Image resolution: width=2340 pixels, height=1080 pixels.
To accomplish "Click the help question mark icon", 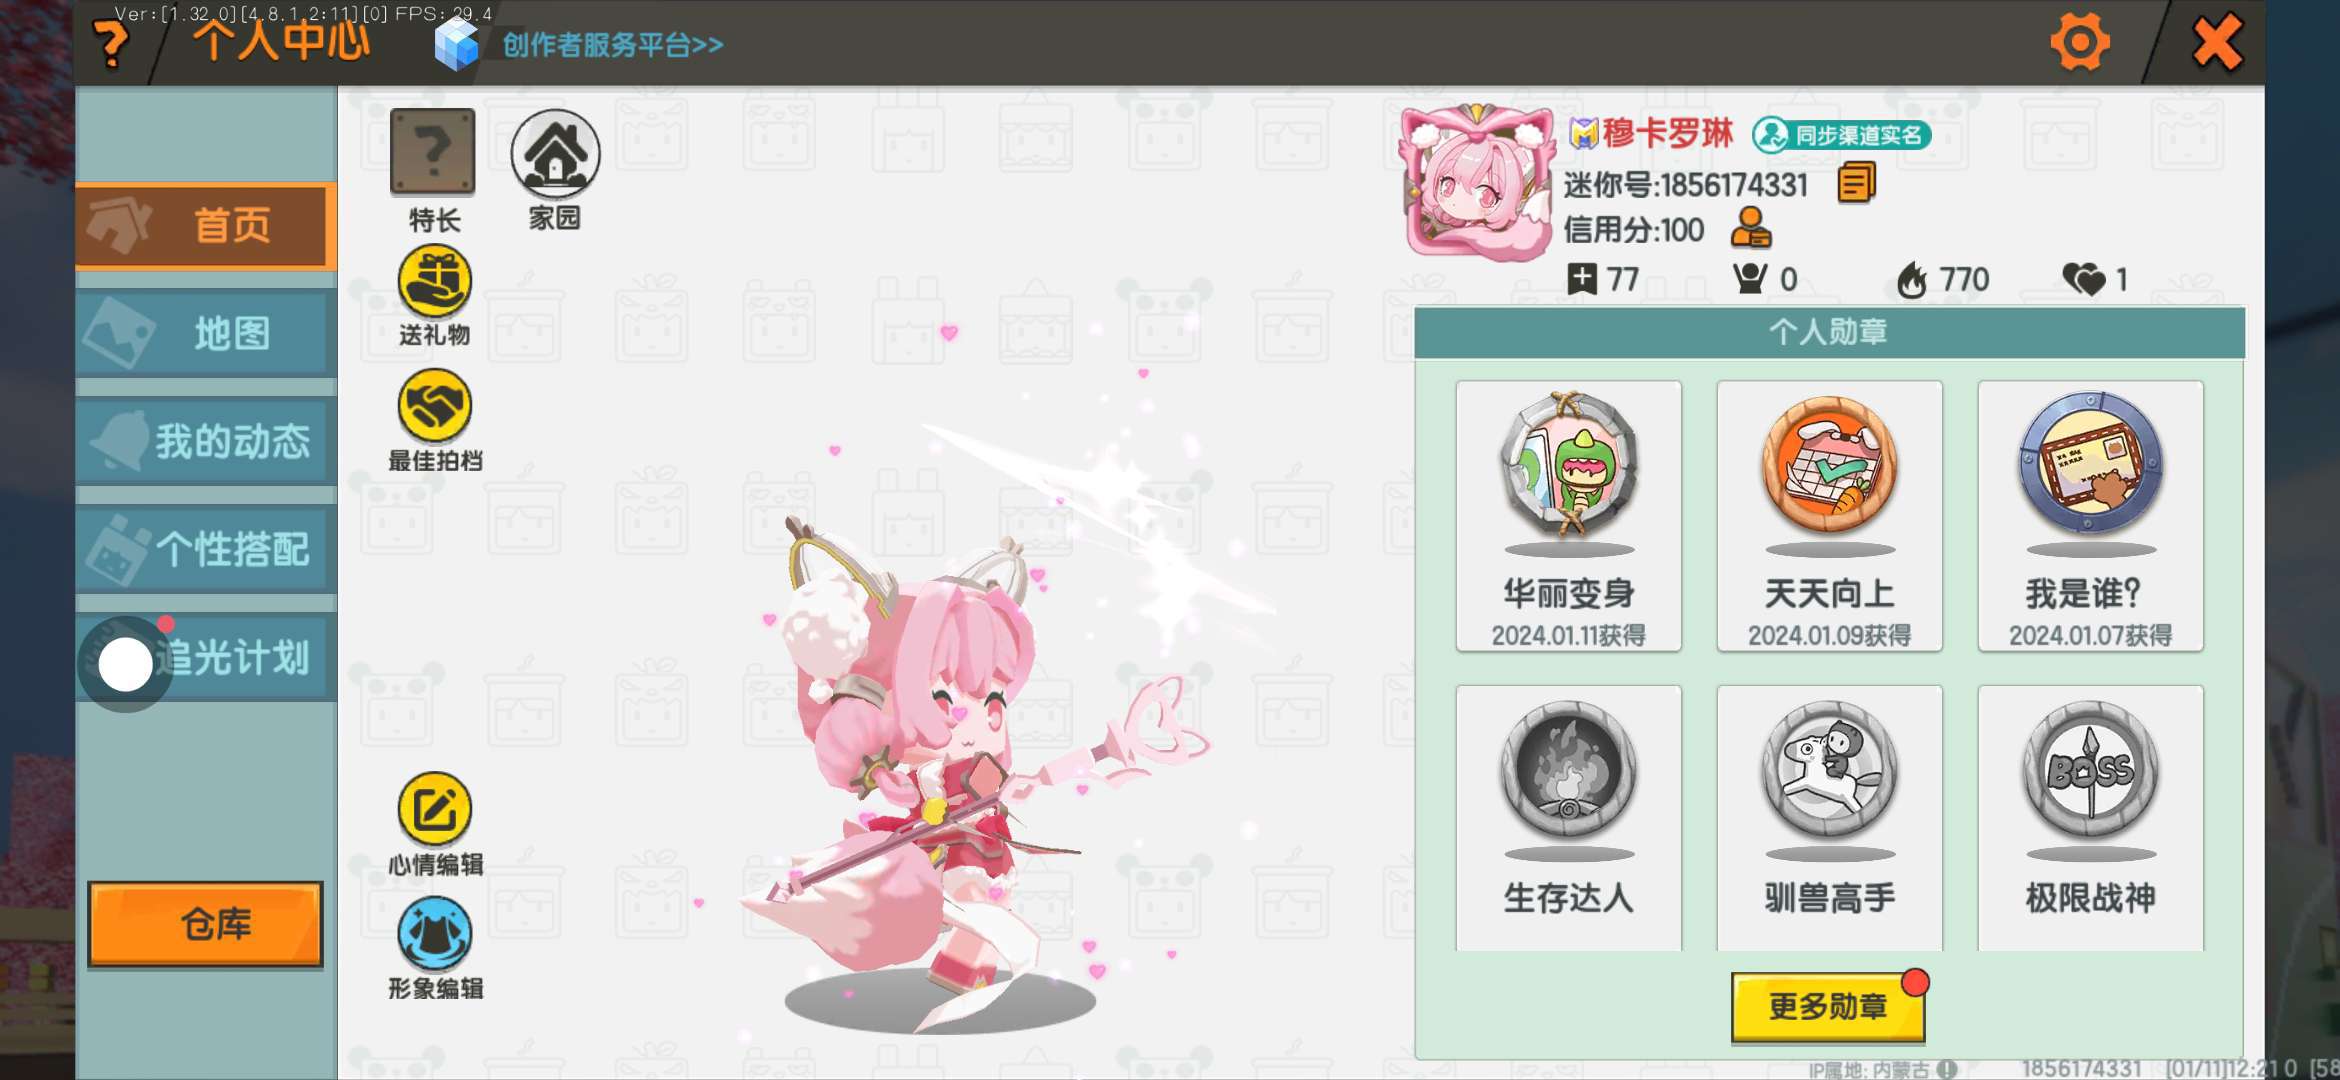I will pos(111,45).
